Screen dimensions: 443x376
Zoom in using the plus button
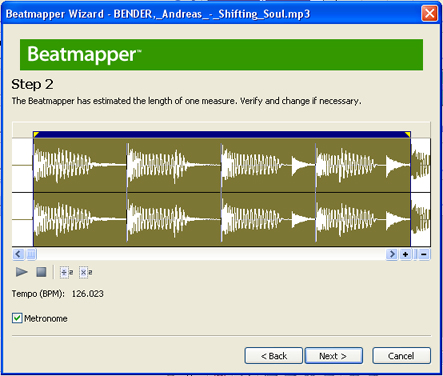click(x=405, y=254)
